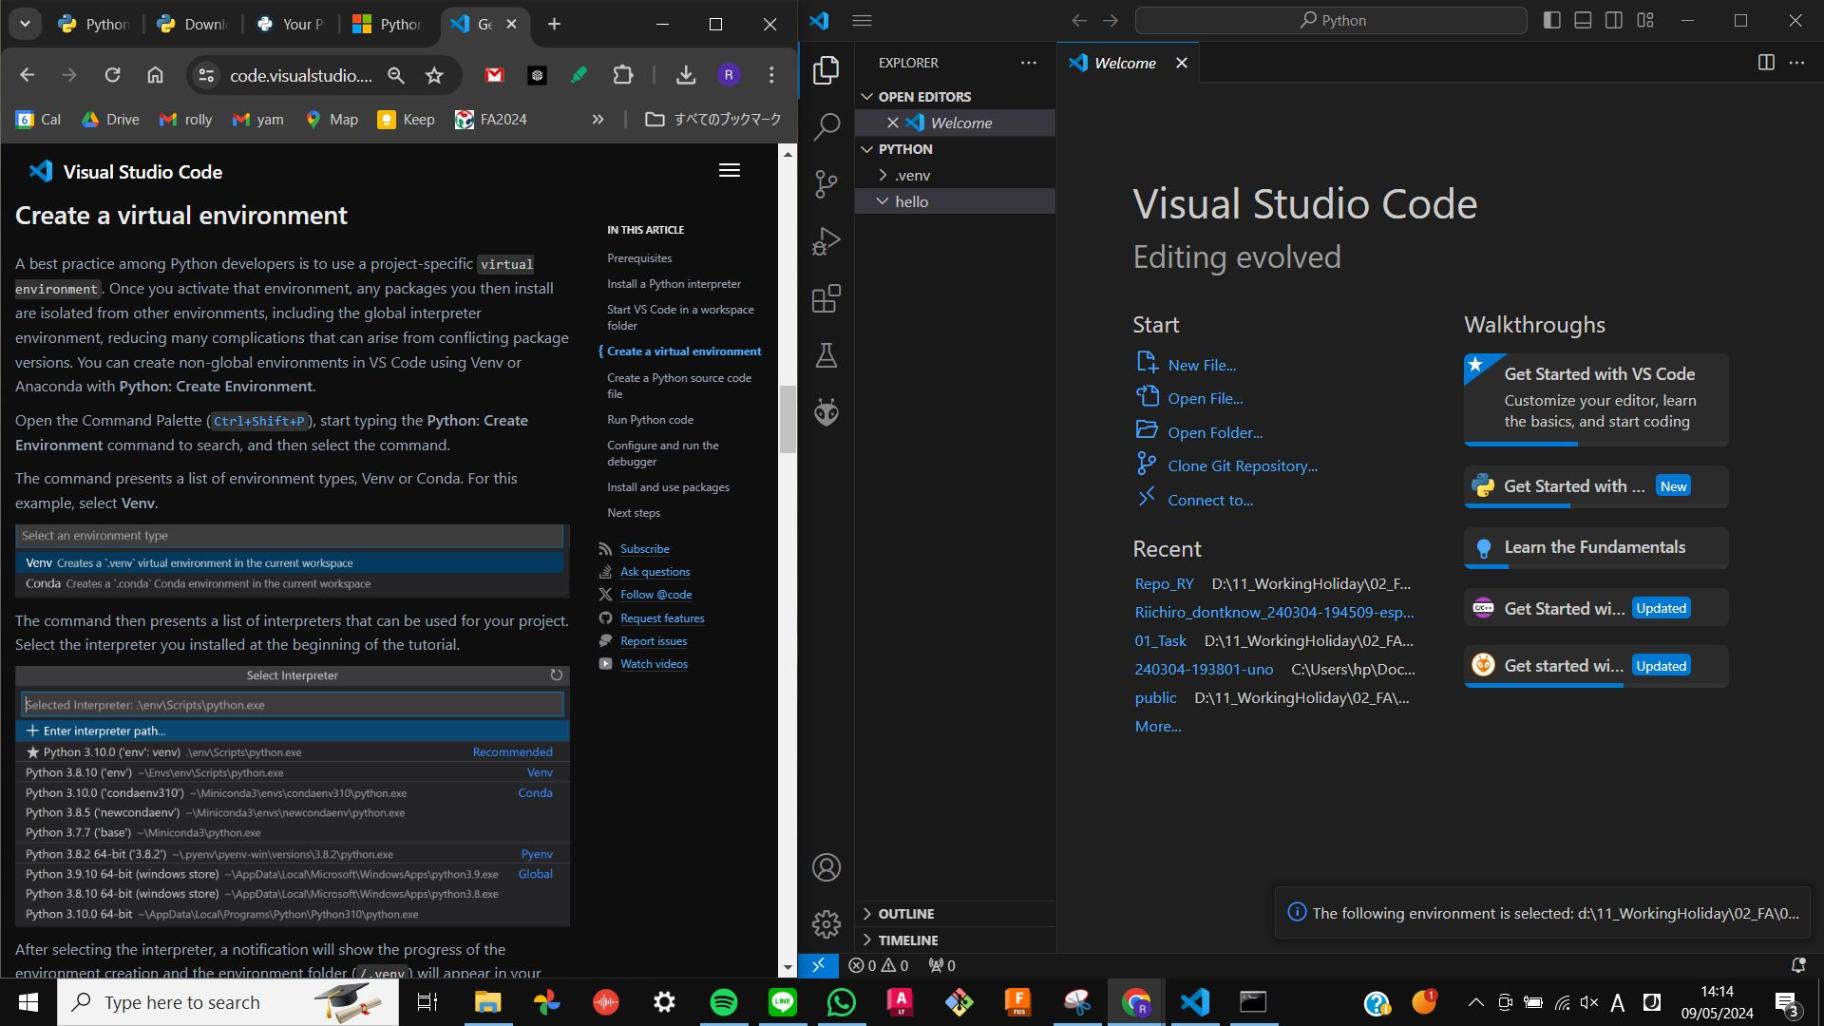Open the Accounts icon in VS Code
Image resolution: width=1824 pixels, height=1026 pixels.
coord(826,867)
